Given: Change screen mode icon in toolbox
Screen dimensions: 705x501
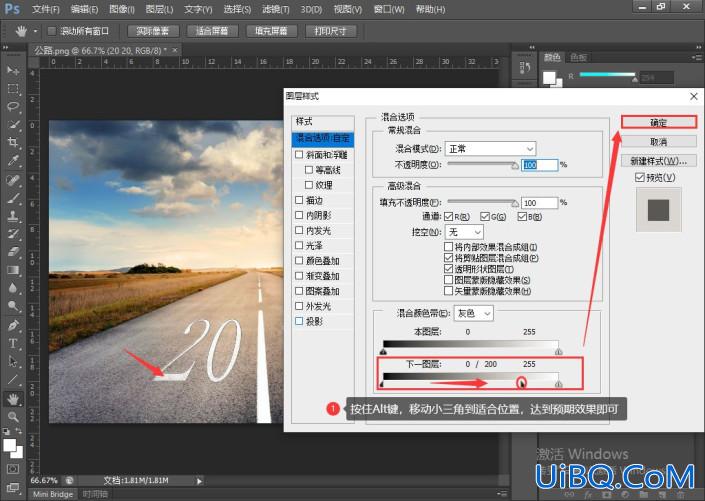Looking at the screenshot, I should point(13,488).
